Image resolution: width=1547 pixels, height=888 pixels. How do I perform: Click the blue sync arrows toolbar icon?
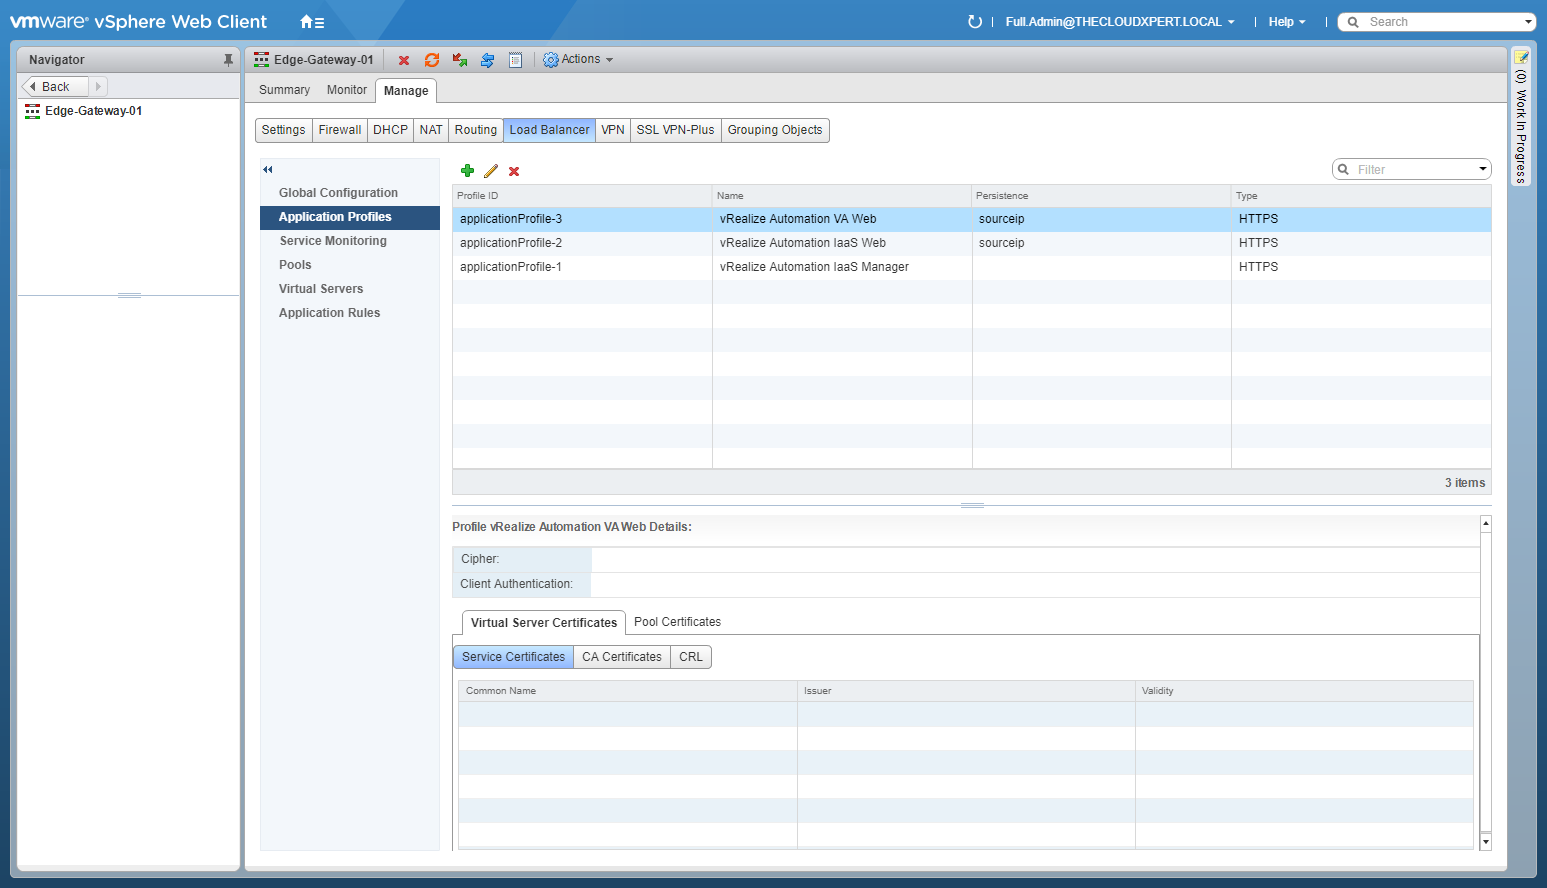[x=487, y=60]
